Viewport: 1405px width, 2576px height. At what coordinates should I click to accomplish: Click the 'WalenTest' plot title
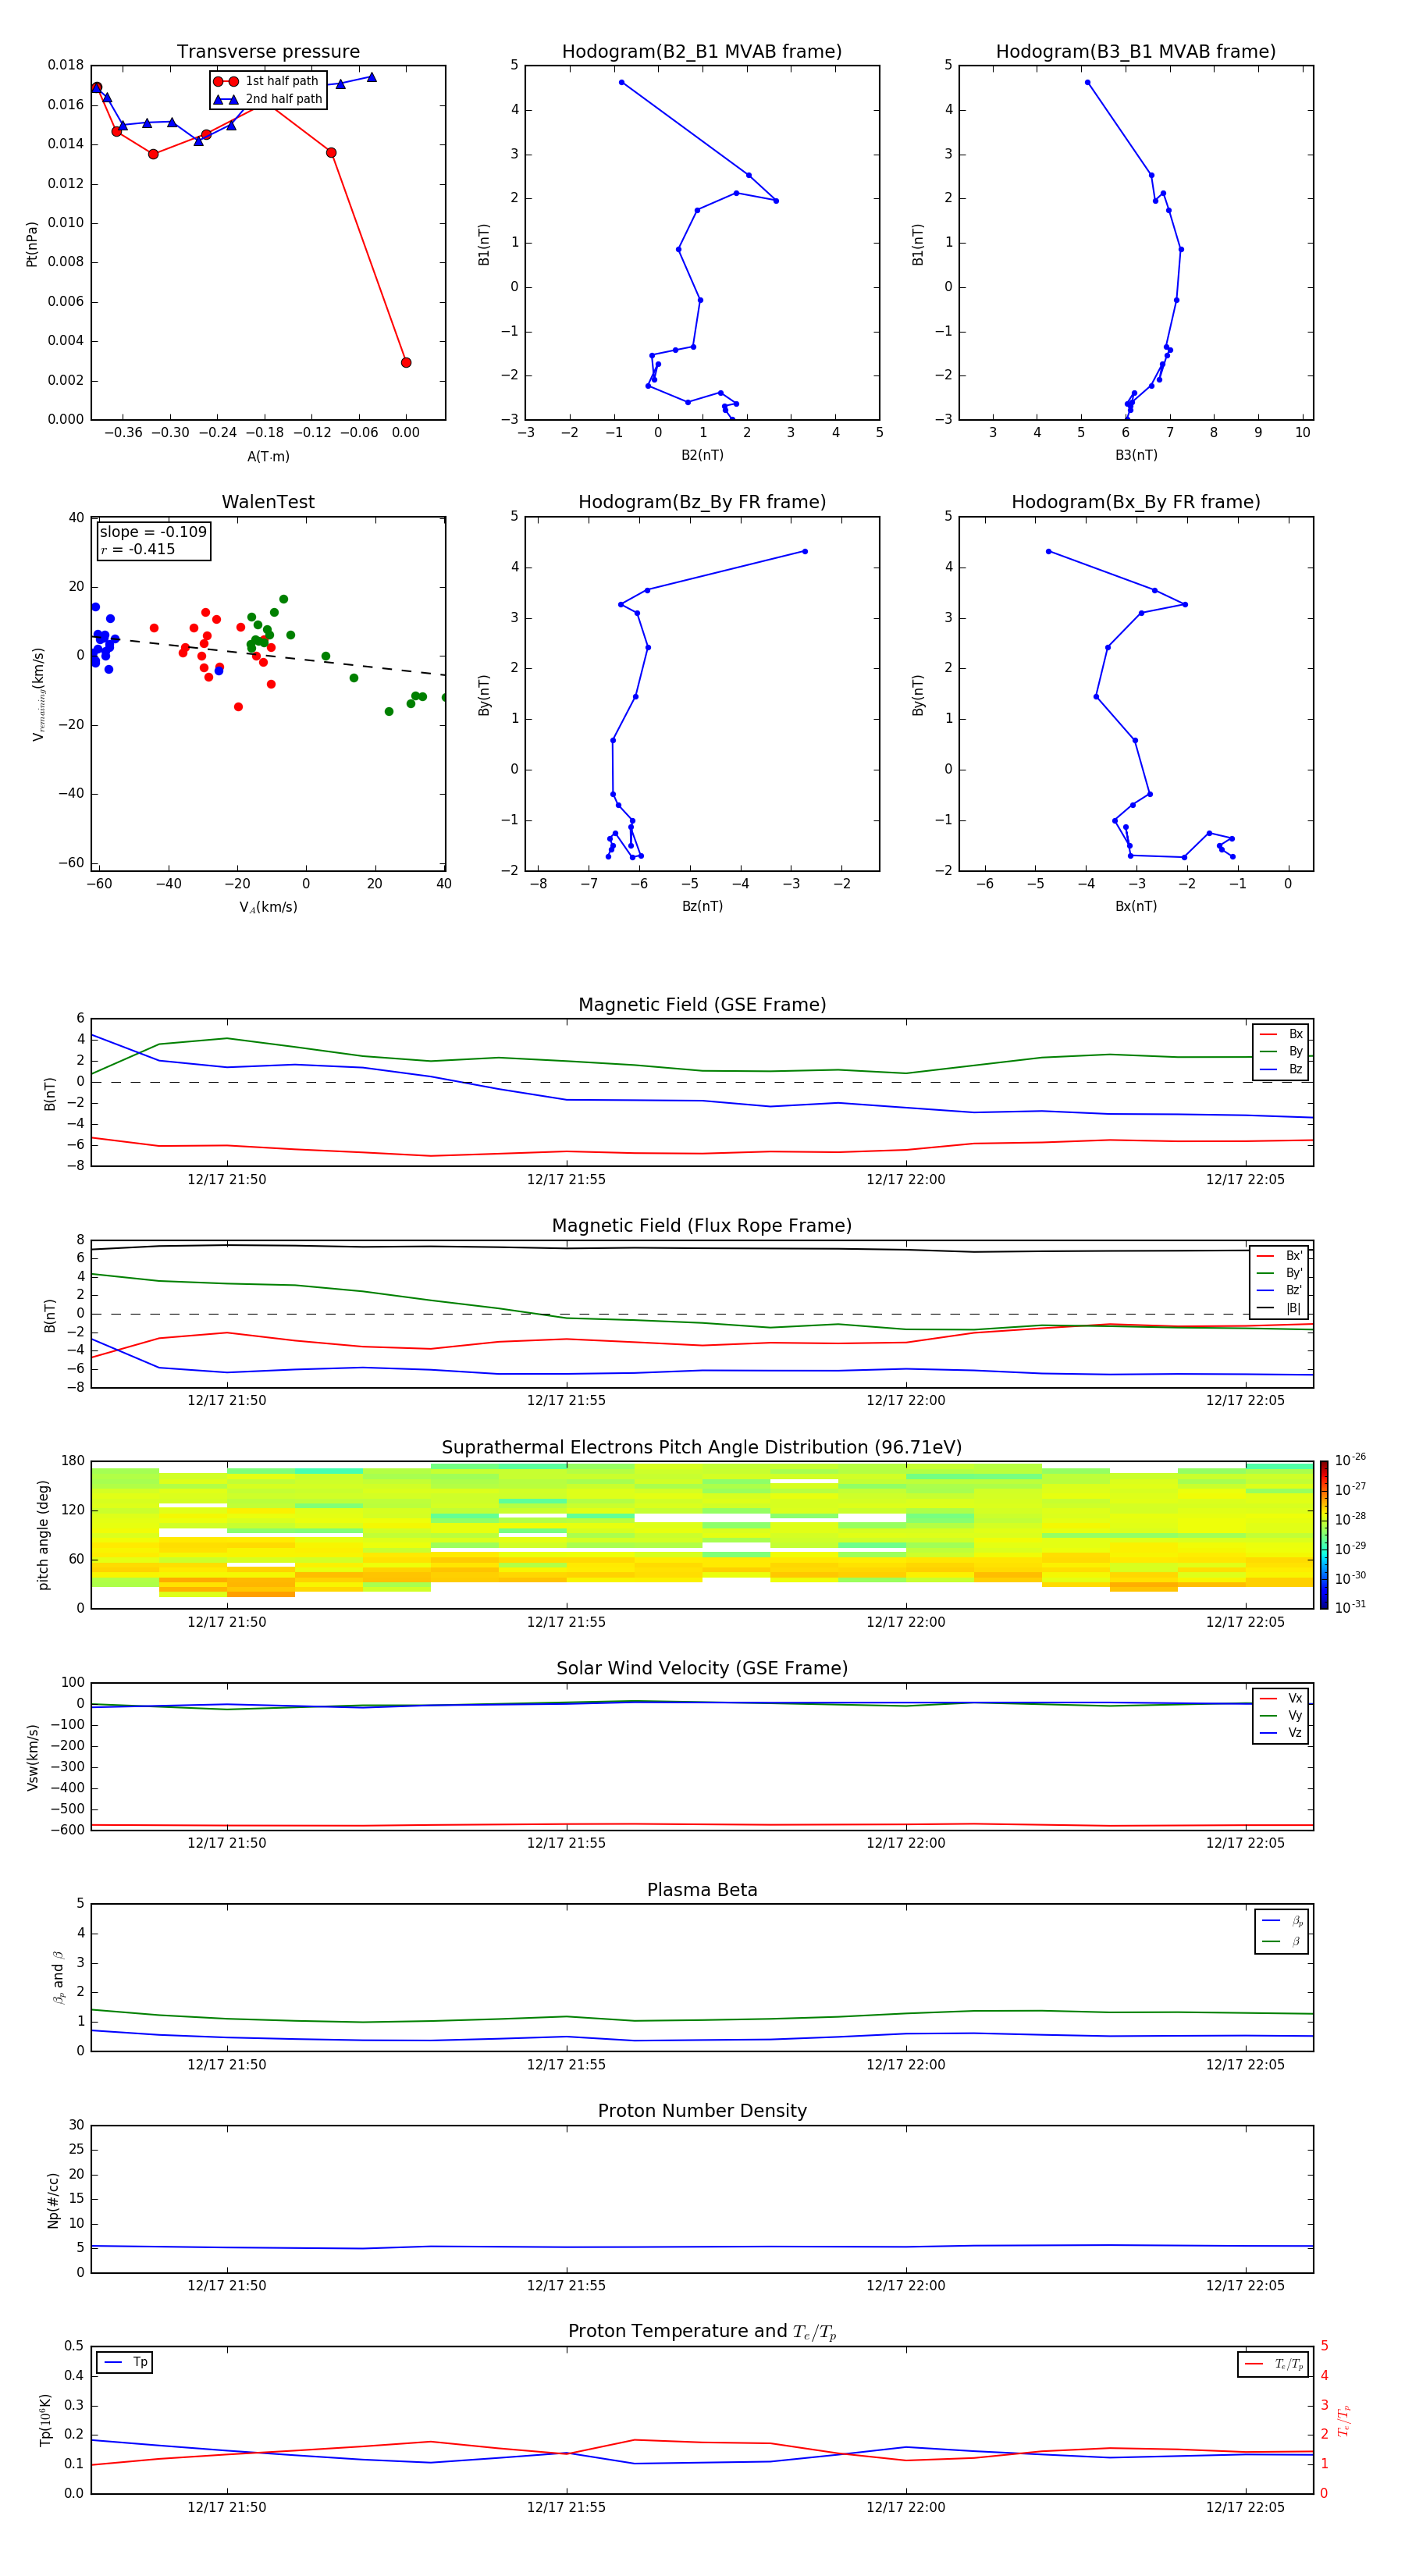tap(268, 502)
